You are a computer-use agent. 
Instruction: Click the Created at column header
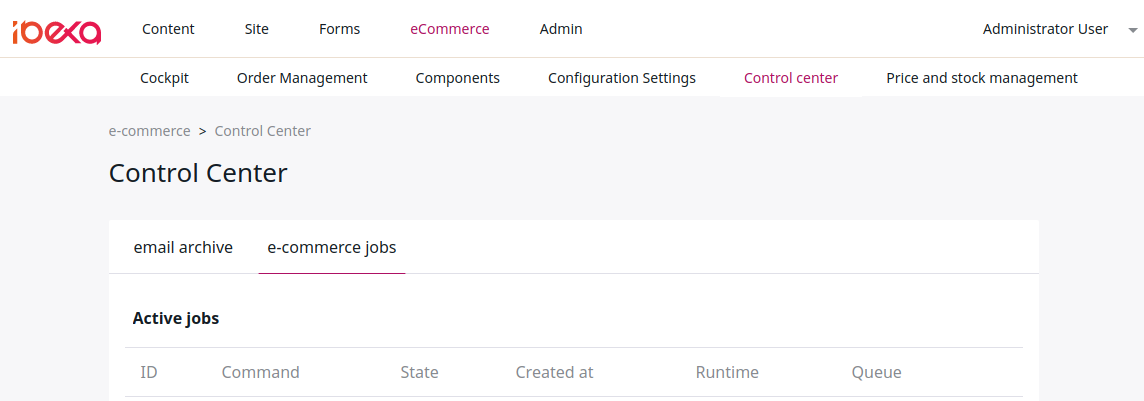pyautogui.click(x=554, y=373)
